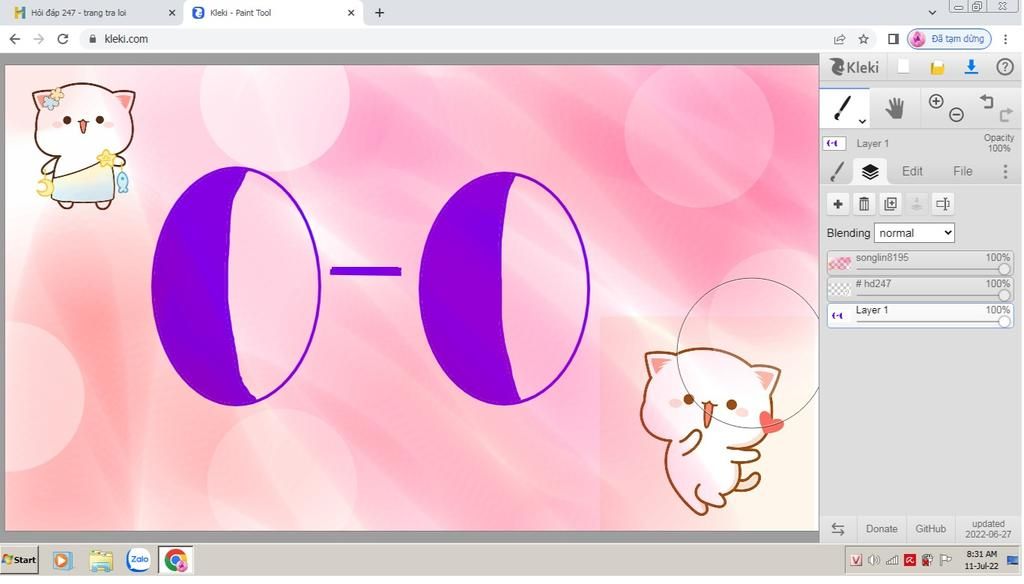Click the current layer preview thumbnail beside Layer 1 label
This screenshot has height=584, width=1024.
pos(835,143)
